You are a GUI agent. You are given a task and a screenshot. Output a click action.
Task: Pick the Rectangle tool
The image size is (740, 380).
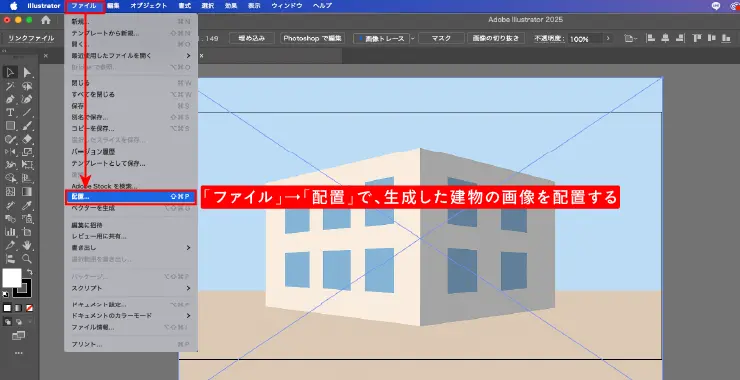[x=10, y=126]
